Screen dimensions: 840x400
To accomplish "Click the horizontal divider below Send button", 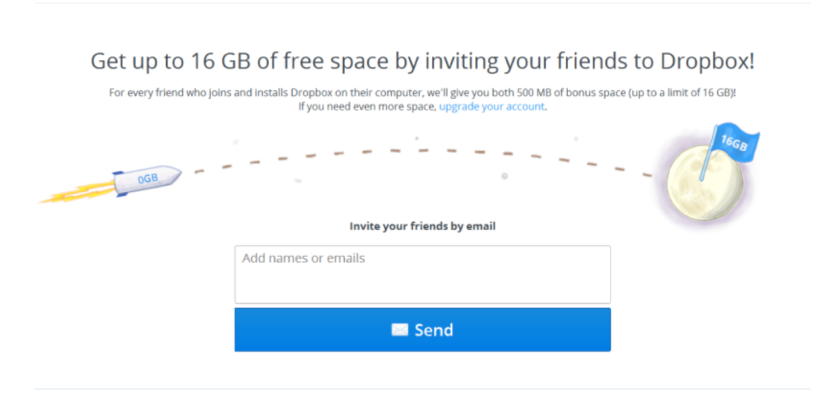I will (x=422, y=388).
